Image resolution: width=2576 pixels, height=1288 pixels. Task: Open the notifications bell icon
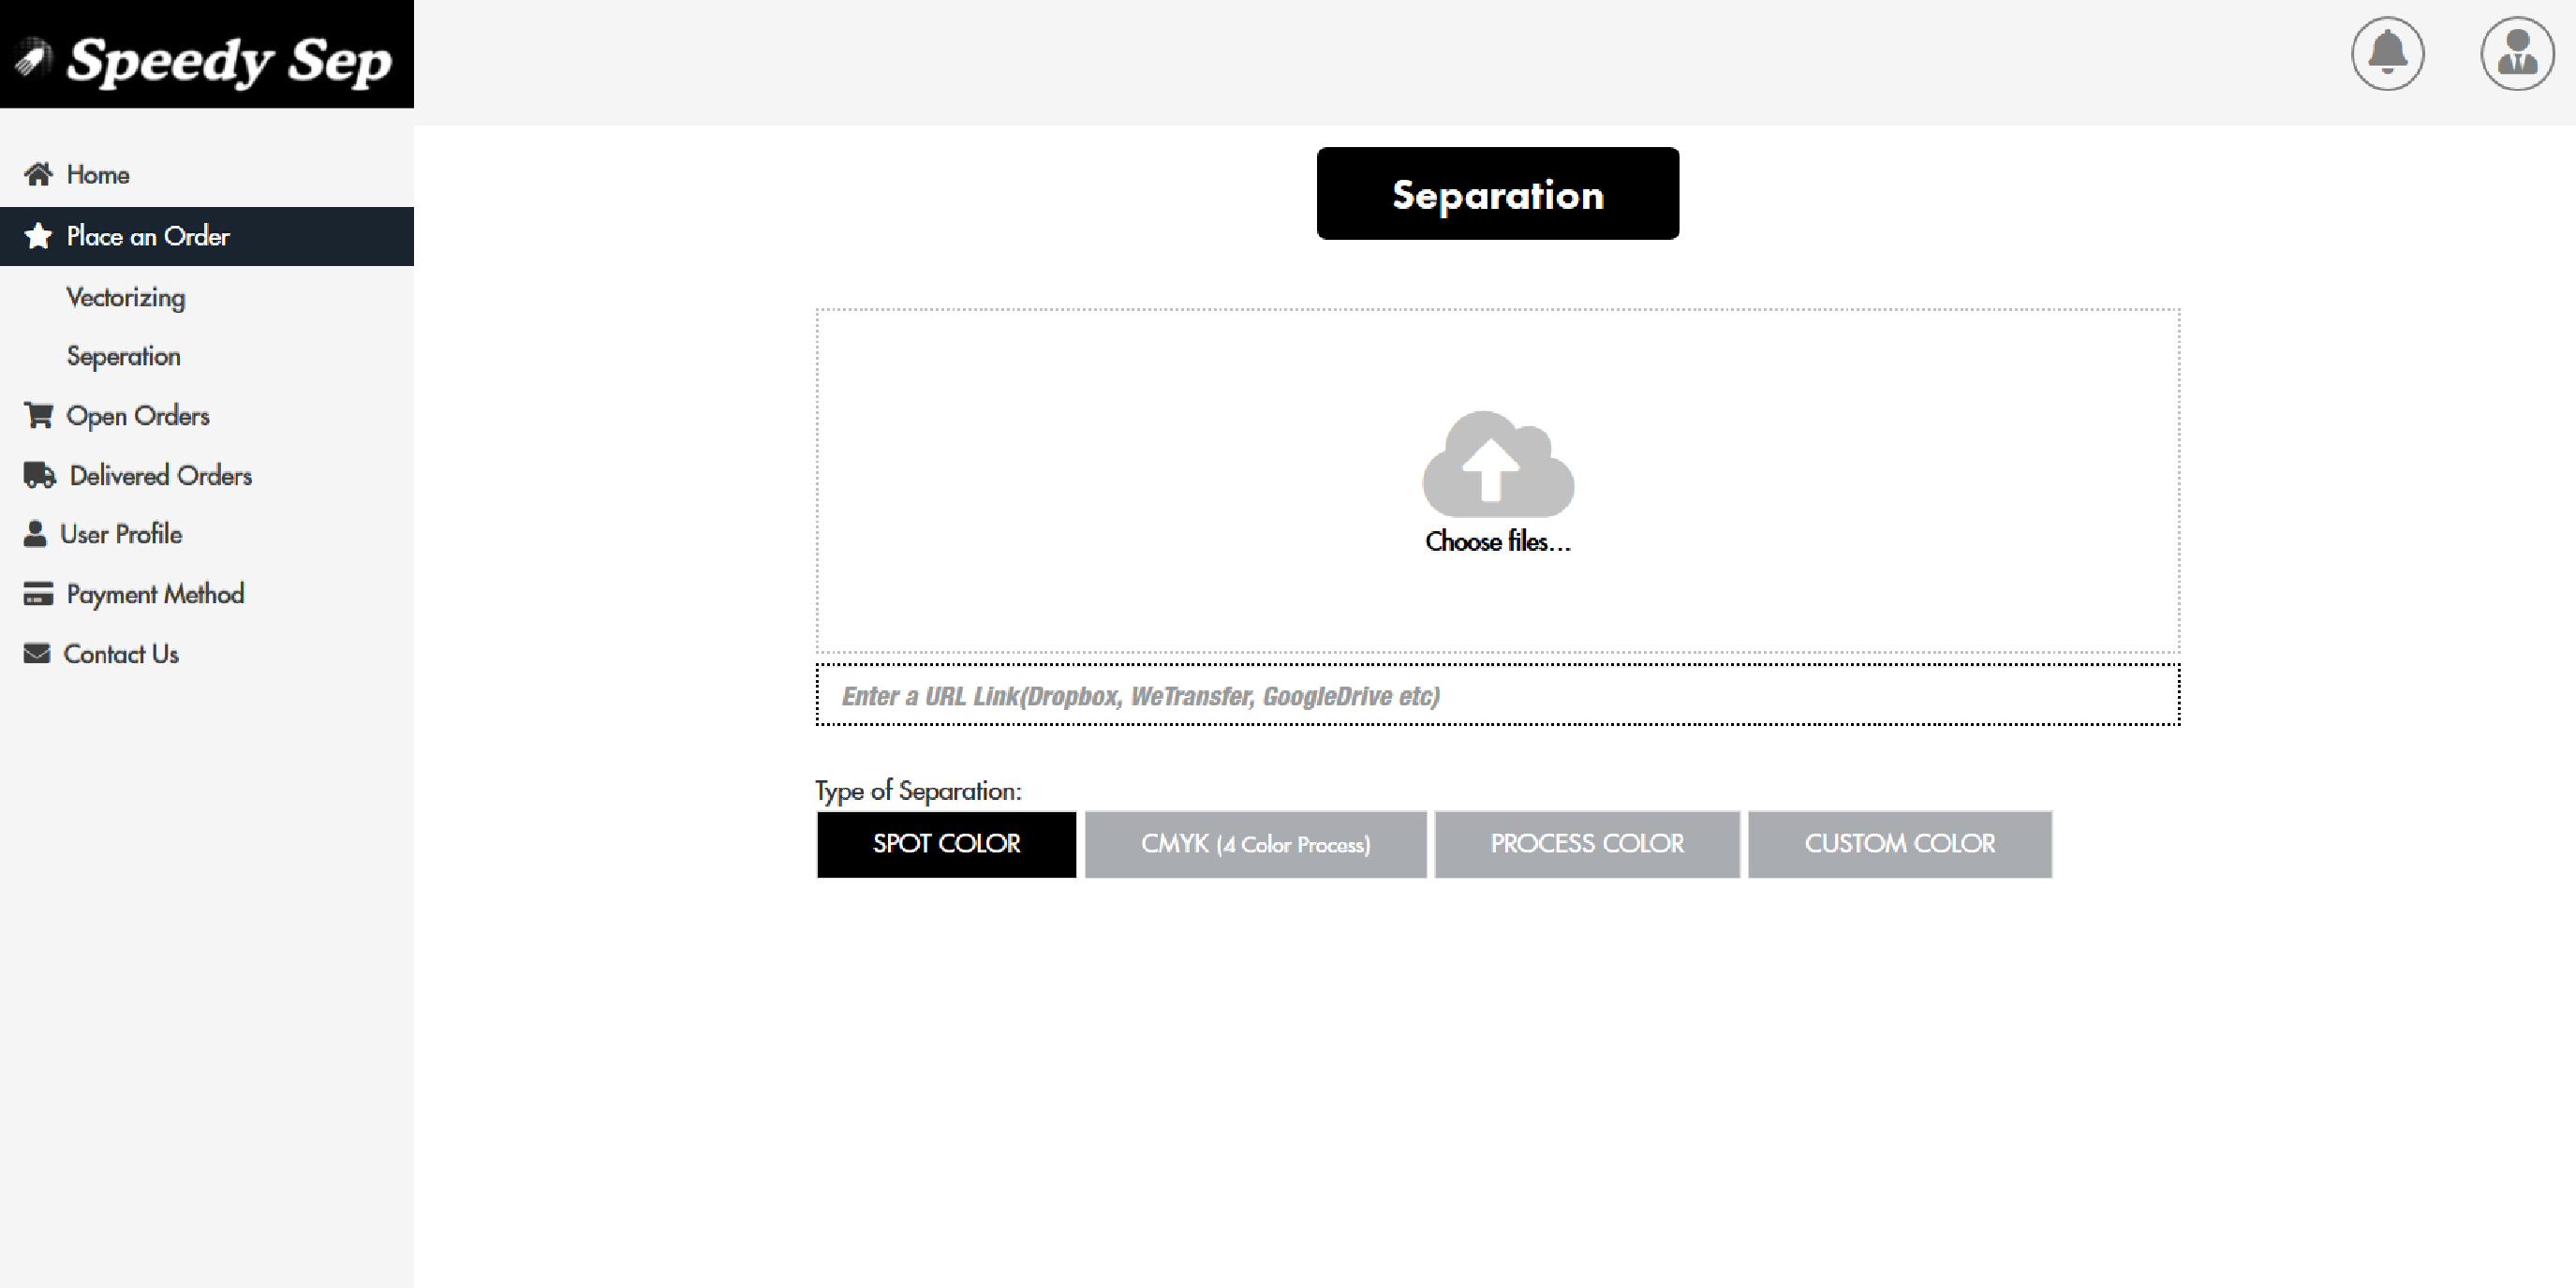2387,53
